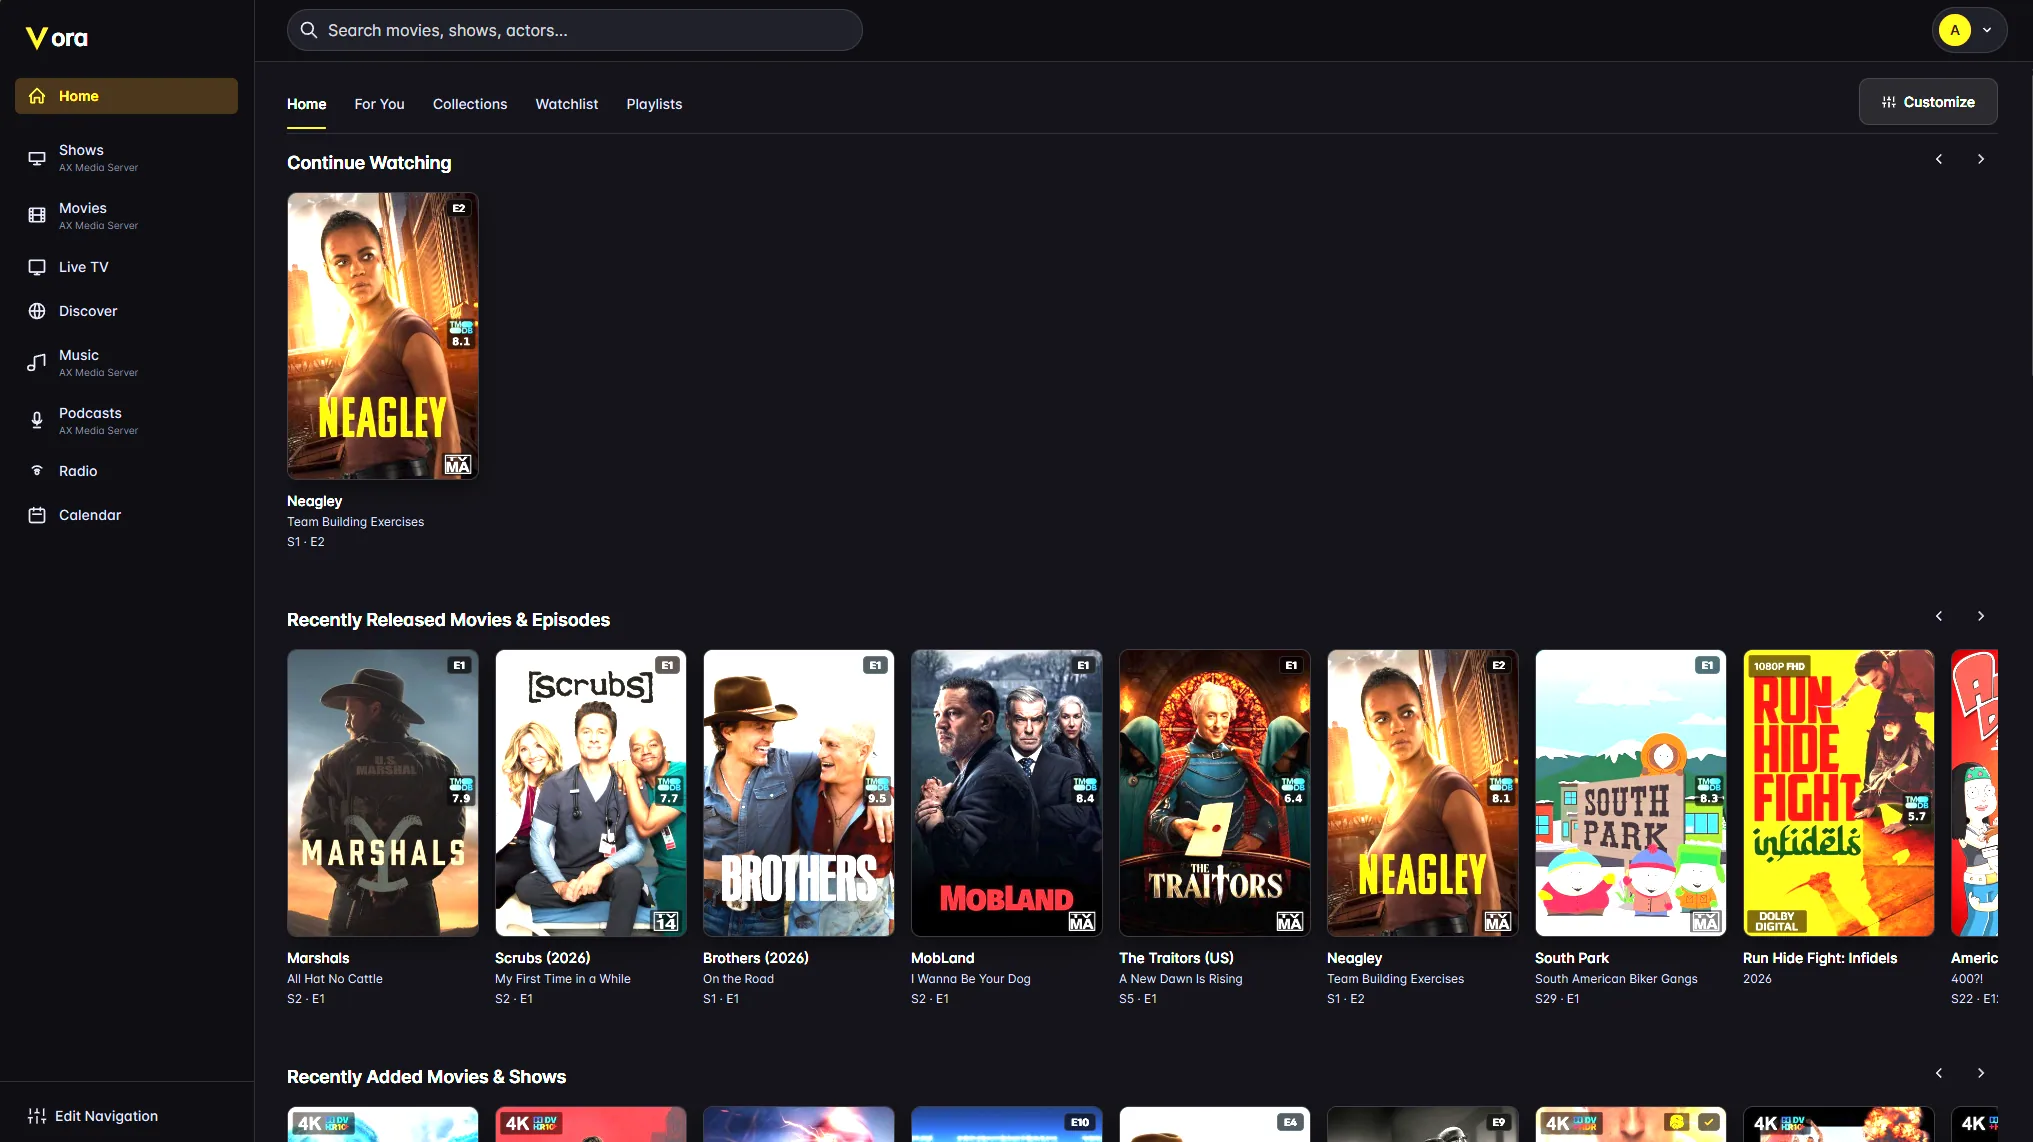Image resolution: width=2033 pixels, height=1142 pixels.
Task: Switch to the Watchlist tab
Action: [x=567, y=104]
